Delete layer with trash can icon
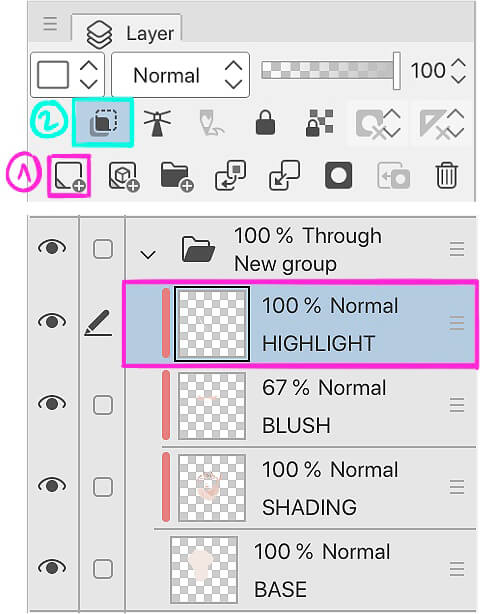 click(446, 175)
